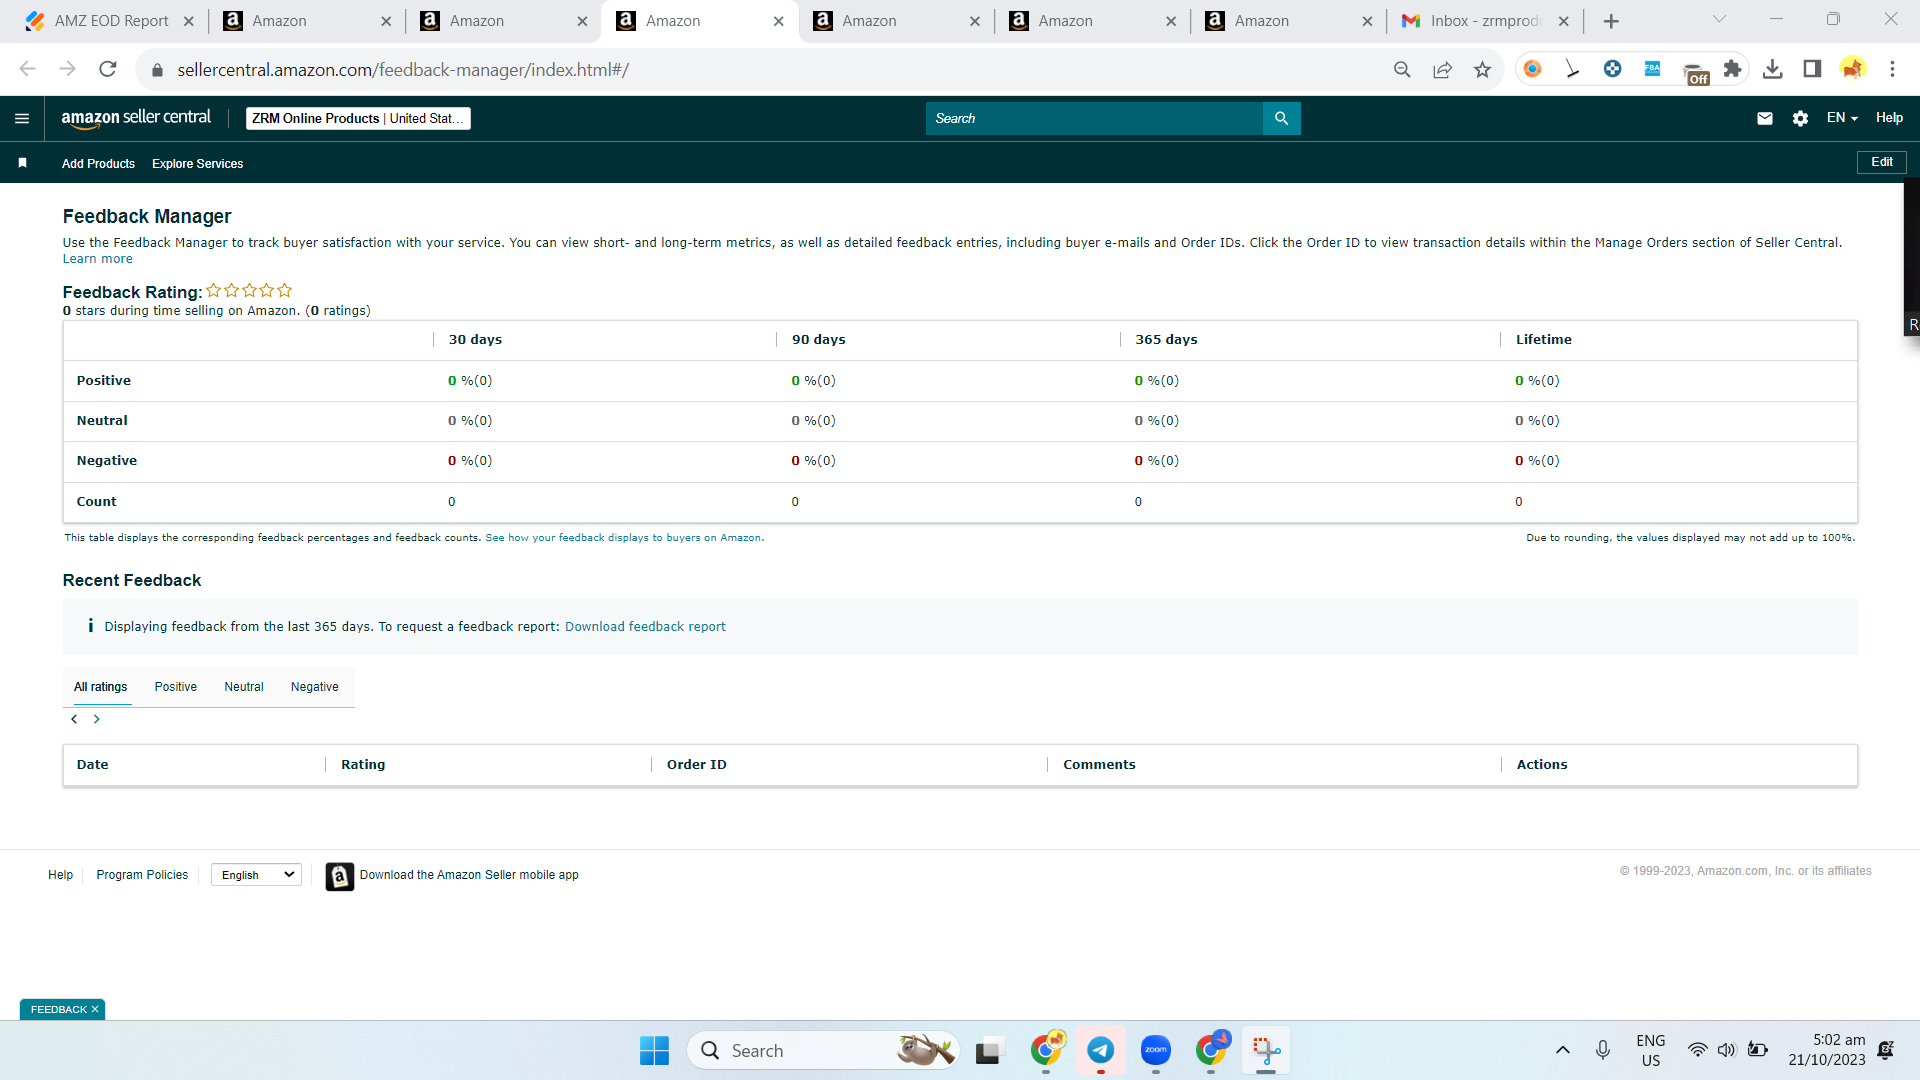
Task: Open the browser tab search chevron
Action: tap(1719, 19)
